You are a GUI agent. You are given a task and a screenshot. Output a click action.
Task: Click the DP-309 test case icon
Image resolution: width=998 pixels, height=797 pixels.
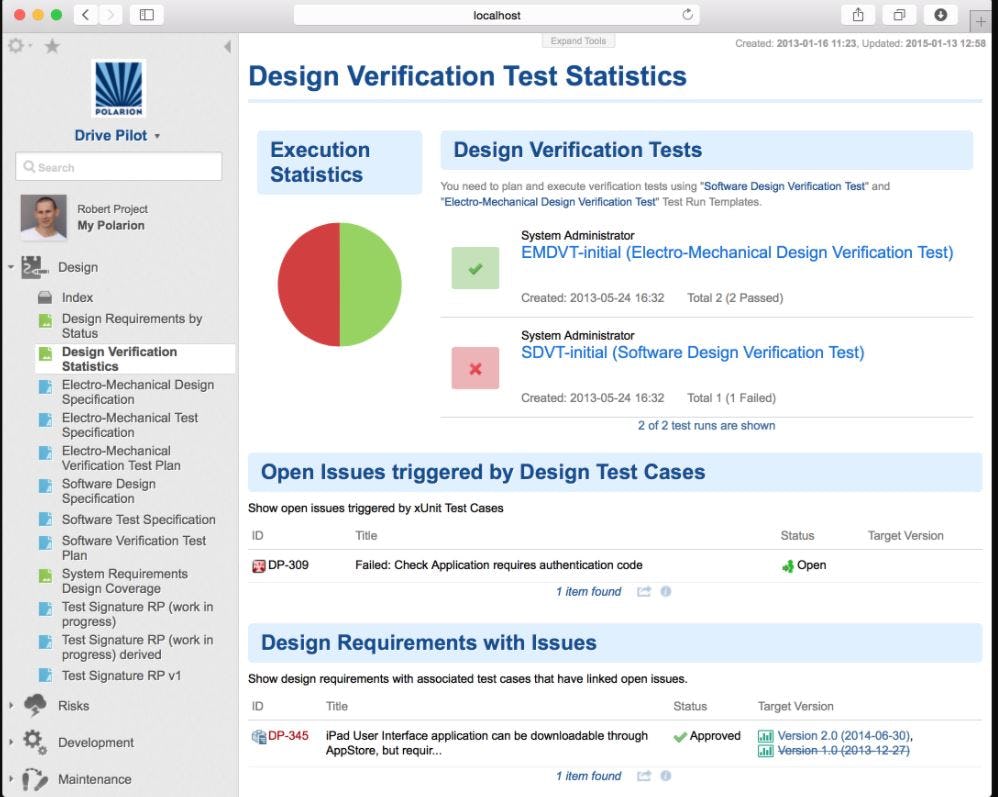coord(260,564)
